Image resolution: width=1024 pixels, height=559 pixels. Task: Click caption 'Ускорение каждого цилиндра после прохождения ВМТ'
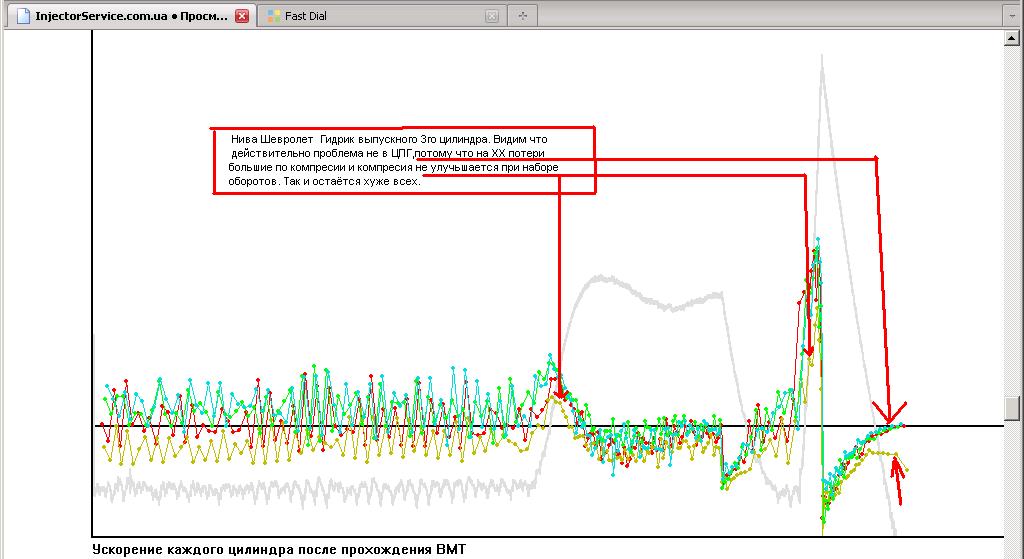pyautogui.click(x=280, y=549)
